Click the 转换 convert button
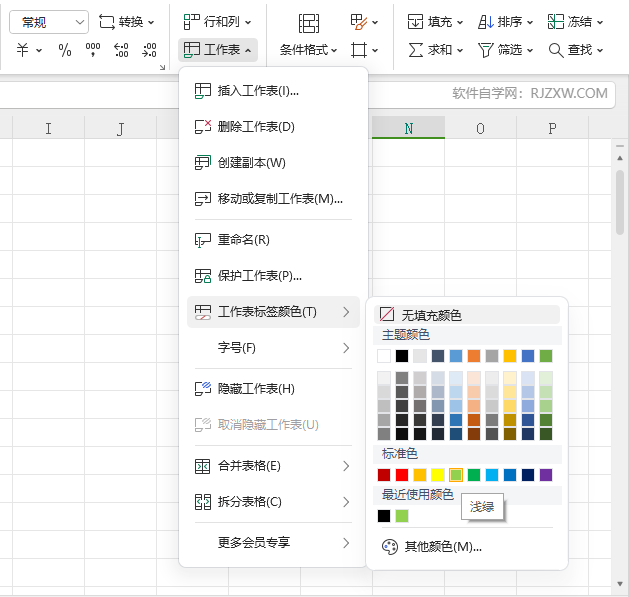This screenshot has height=597, width=629. (x=127, y=22)
